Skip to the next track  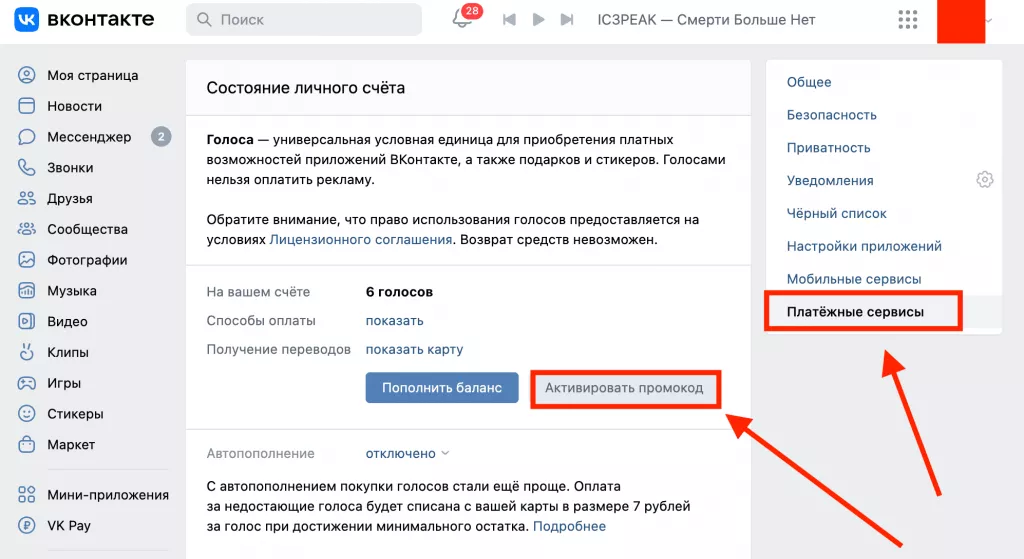[x=567, y=19]
